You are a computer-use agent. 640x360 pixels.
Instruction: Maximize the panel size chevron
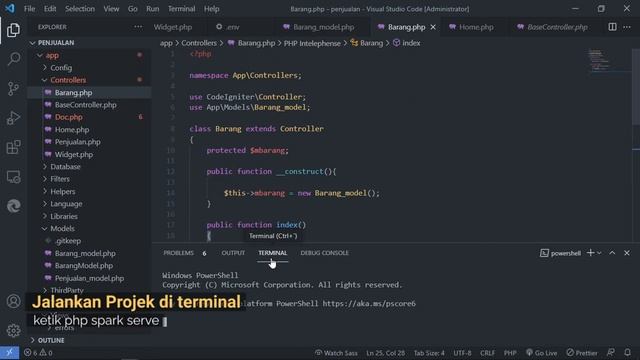(x=612, y=253)
